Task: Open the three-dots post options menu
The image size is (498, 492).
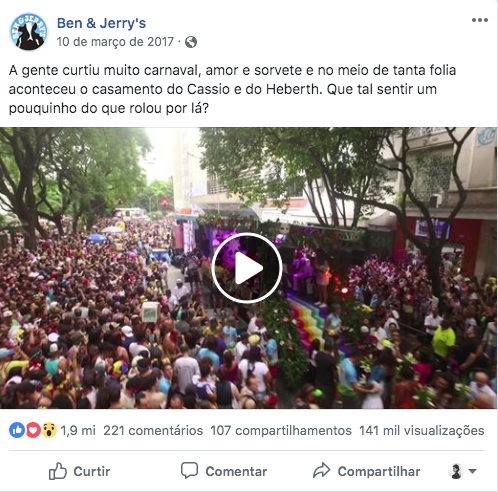Action: pos(480,20)
